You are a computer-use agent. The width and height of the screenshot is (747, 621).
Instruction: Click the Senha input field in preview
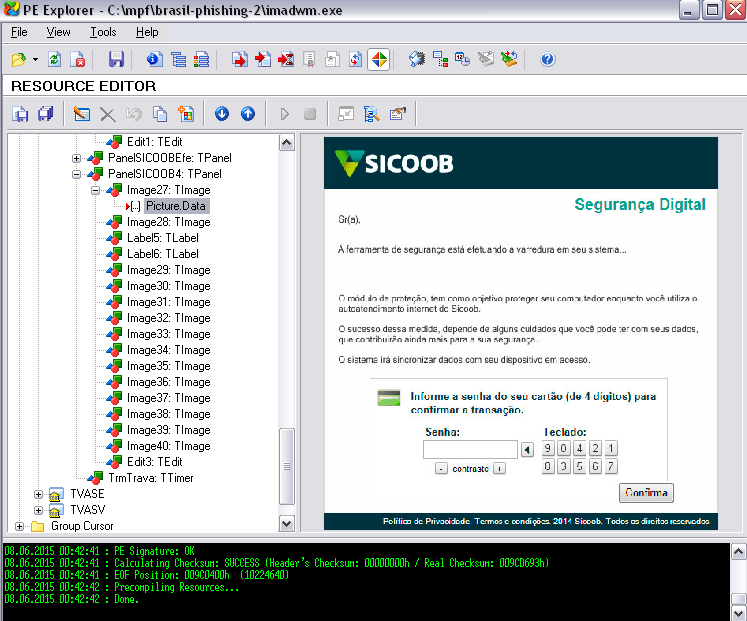(x=470, y=450)
